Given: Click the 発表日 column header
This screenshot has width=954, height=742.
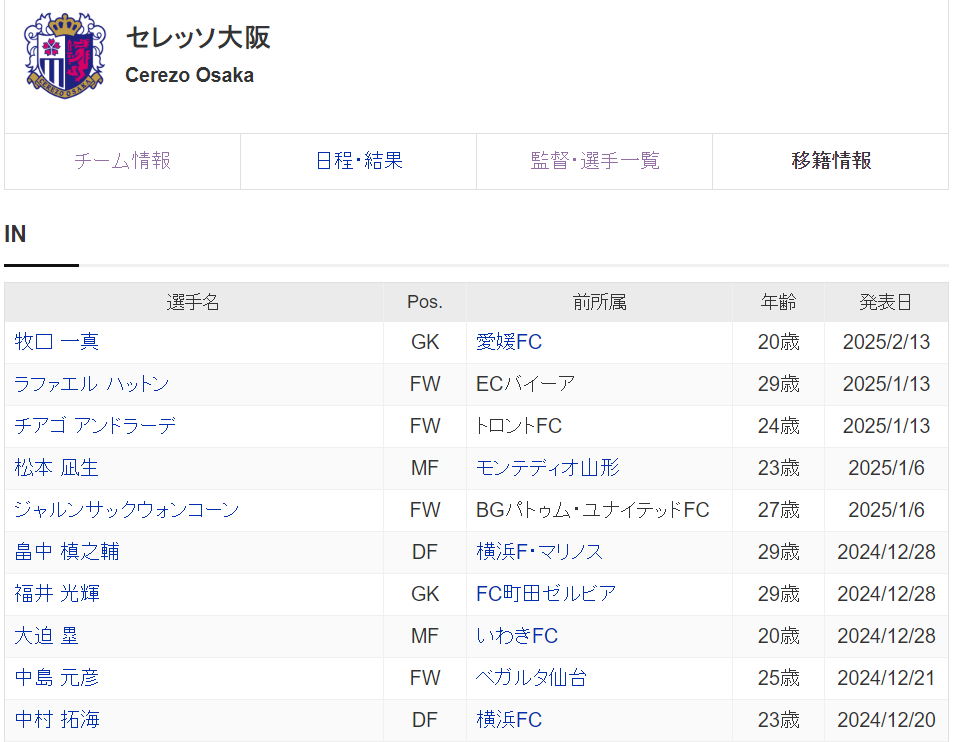Looking at the screenshot, I should tap(886, 302).
